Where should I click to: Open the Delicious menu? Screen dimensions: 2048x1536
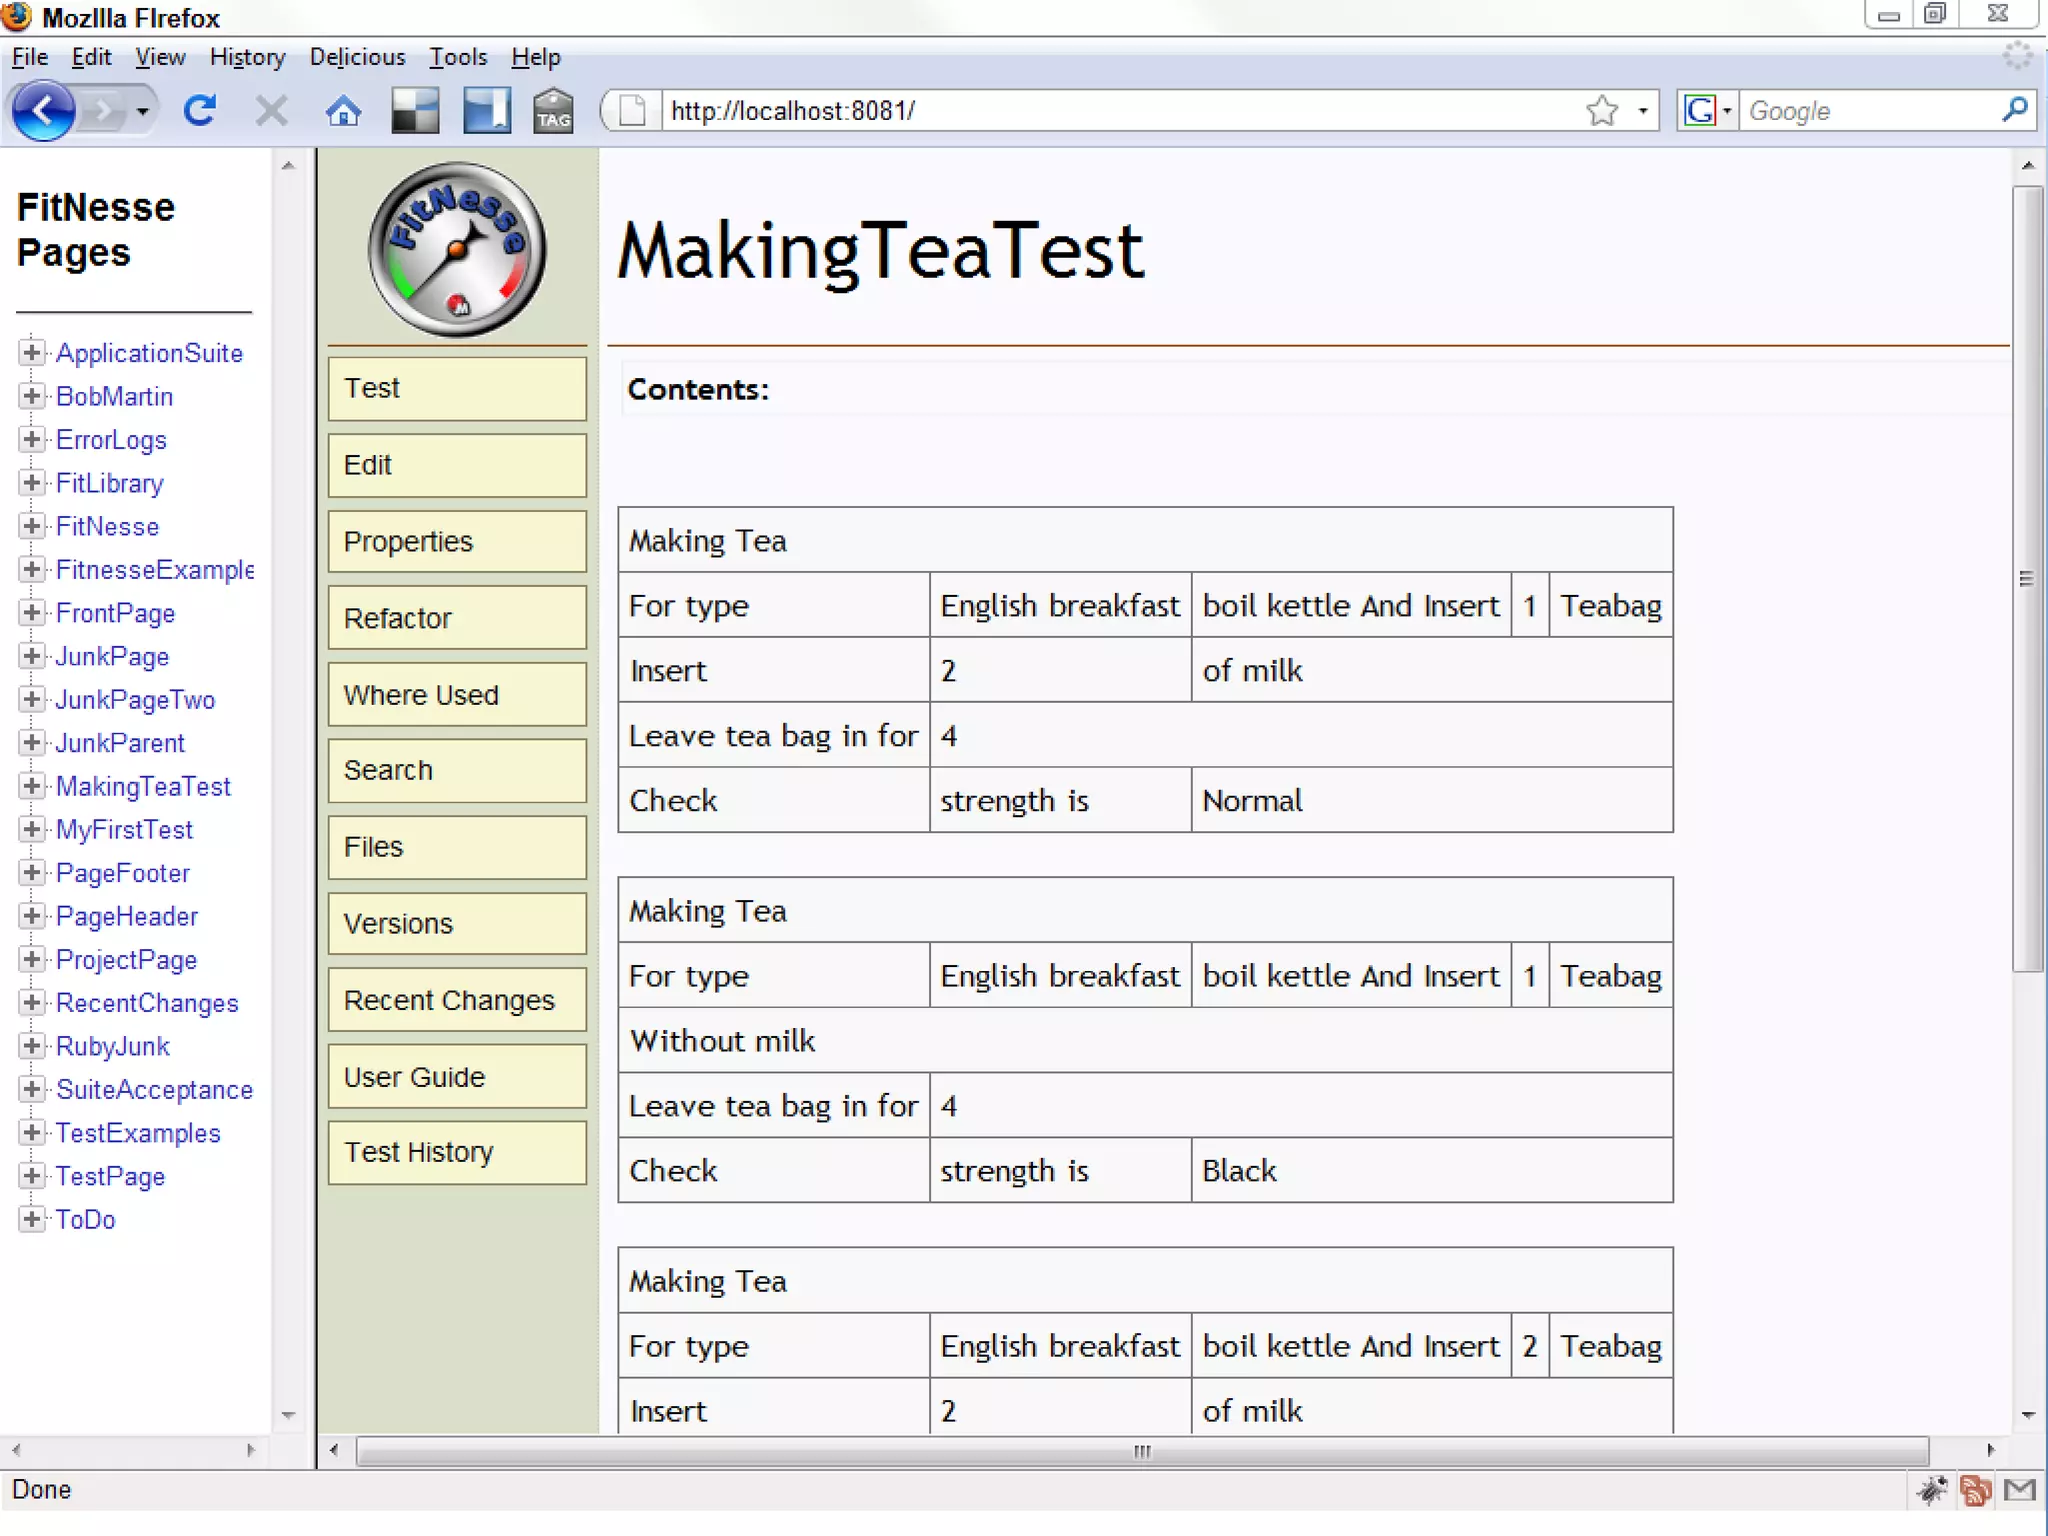[357, 57]
